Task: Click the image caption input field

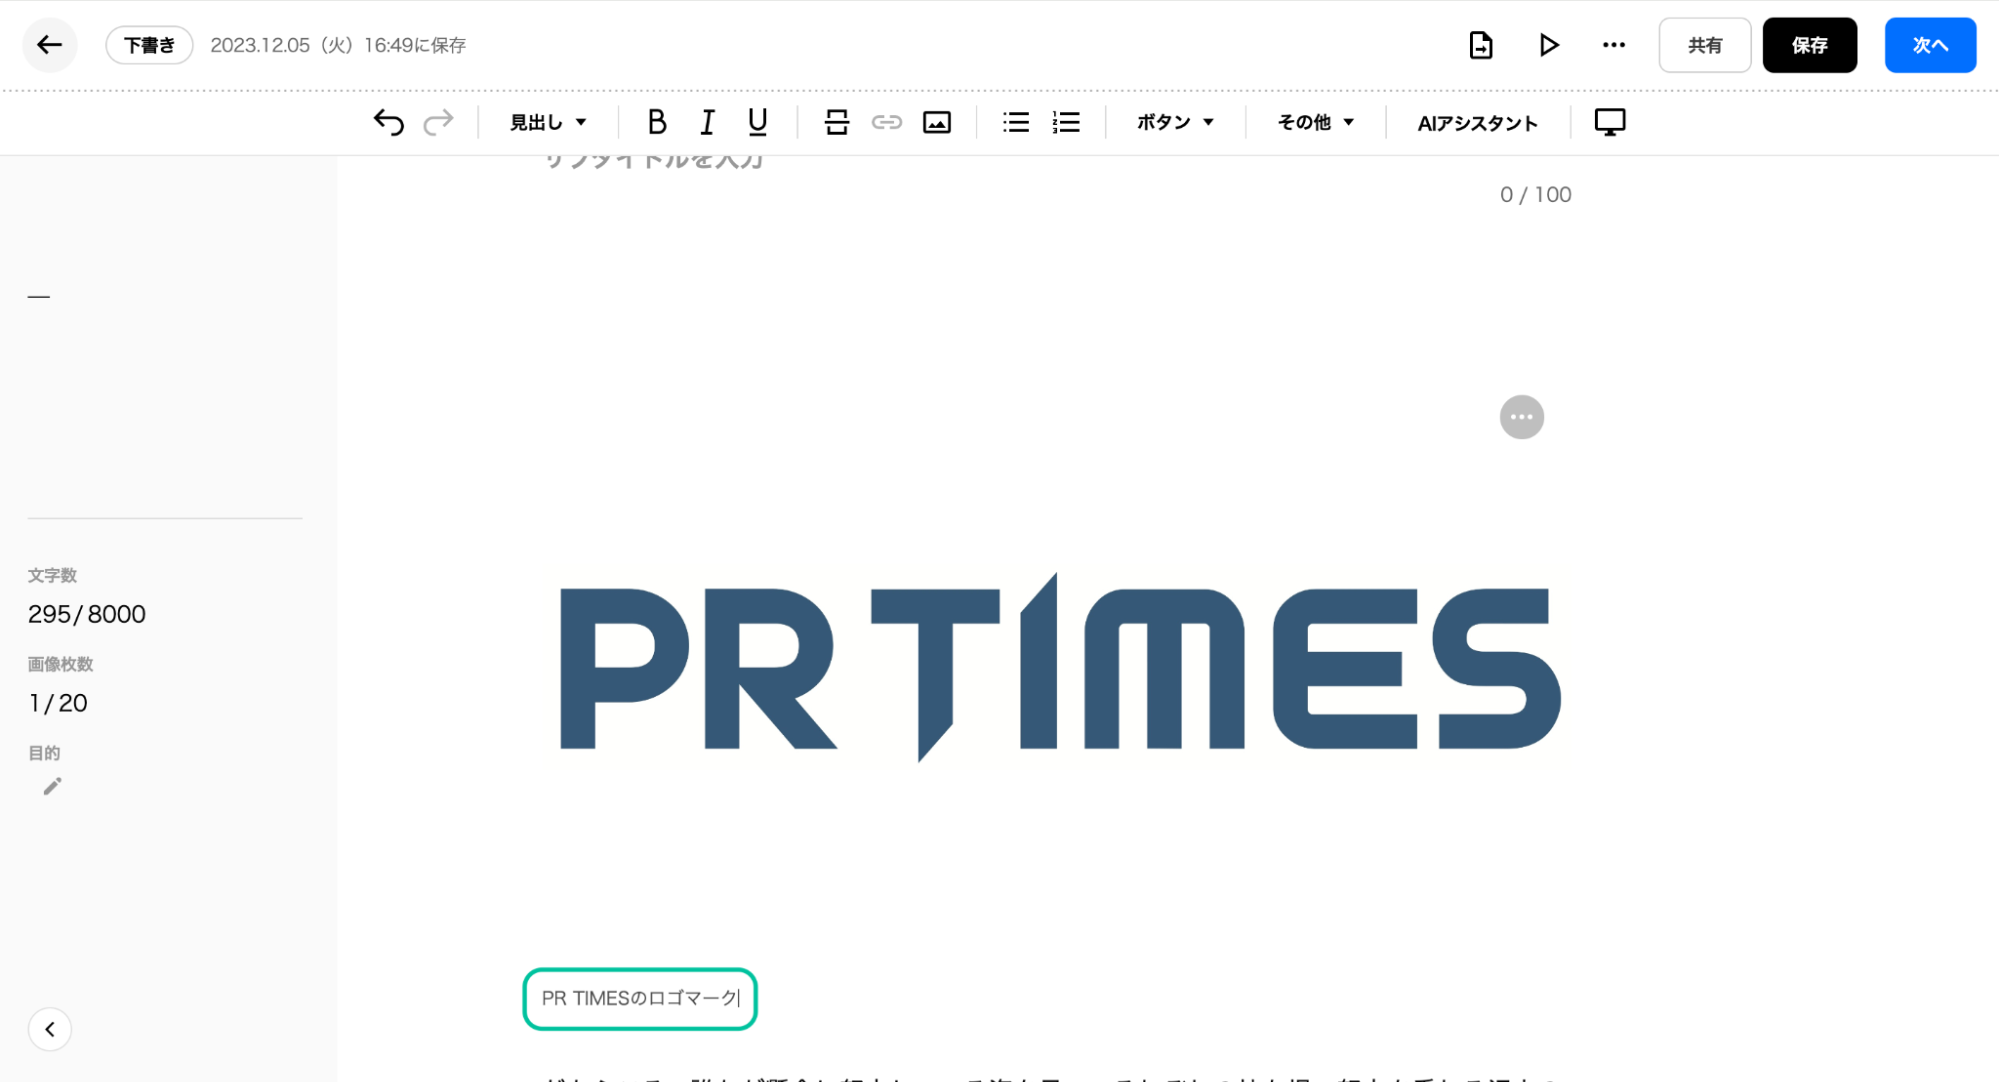Action: (640, 998)
